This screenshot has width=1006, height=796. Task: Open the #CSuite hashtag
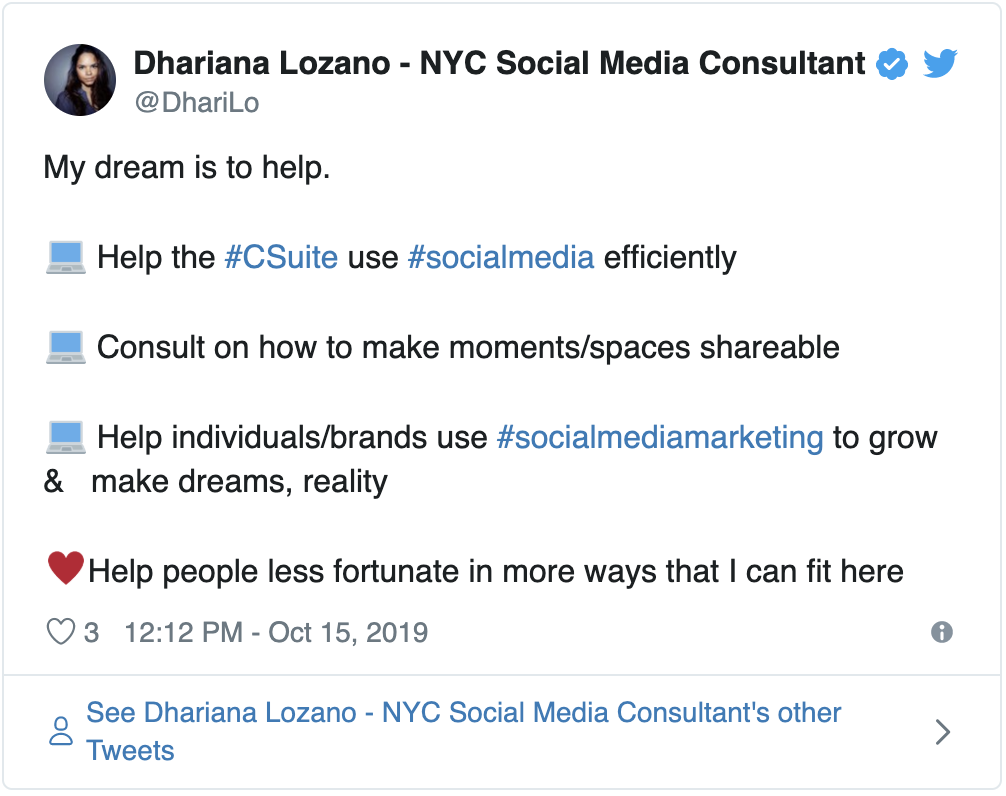(281, 258)
